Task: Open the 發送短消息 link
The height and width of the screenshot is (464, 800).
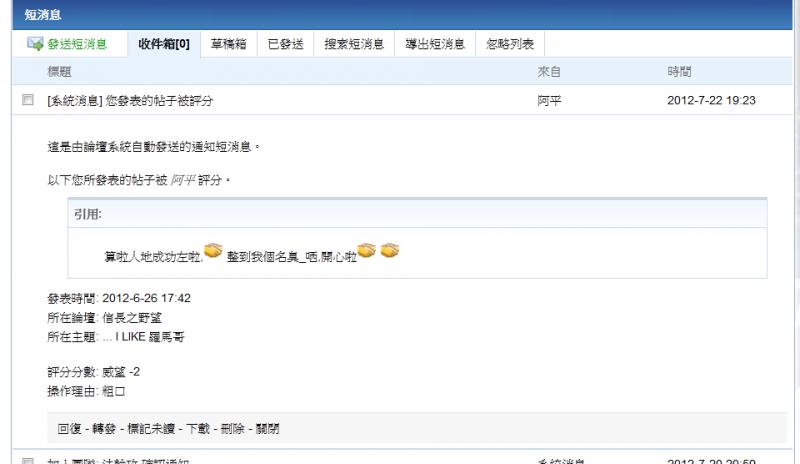Action: [78, 44]
